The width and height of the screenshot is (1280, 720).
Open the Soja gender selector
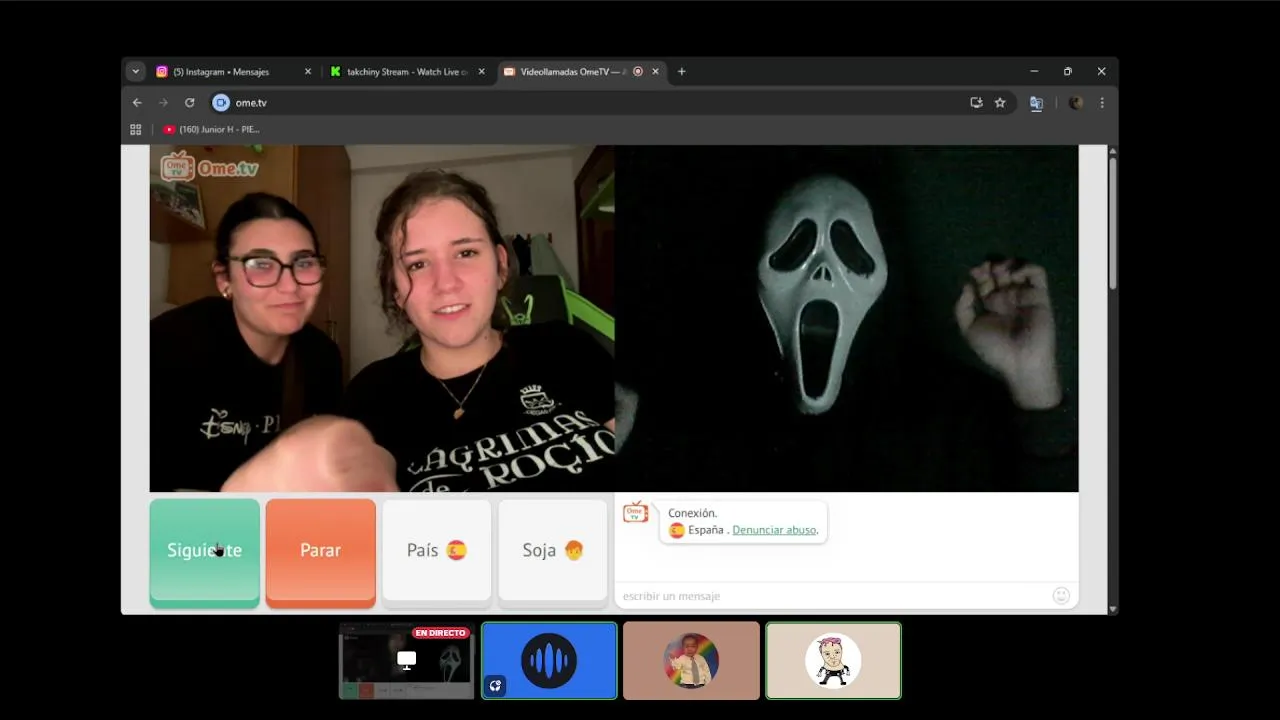pyautogui.click(x=553, y=551)
